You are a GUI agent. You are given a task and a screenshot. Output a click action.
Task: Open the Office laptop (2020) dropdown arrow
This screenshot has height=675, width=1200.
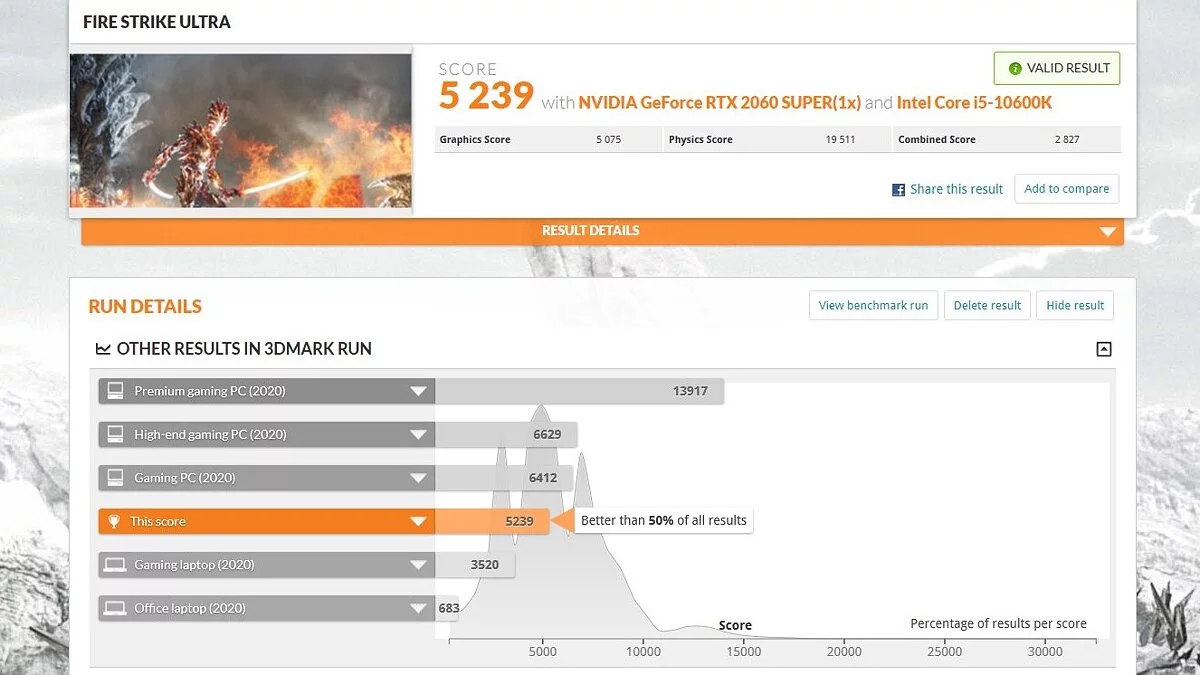coord(418,608)
